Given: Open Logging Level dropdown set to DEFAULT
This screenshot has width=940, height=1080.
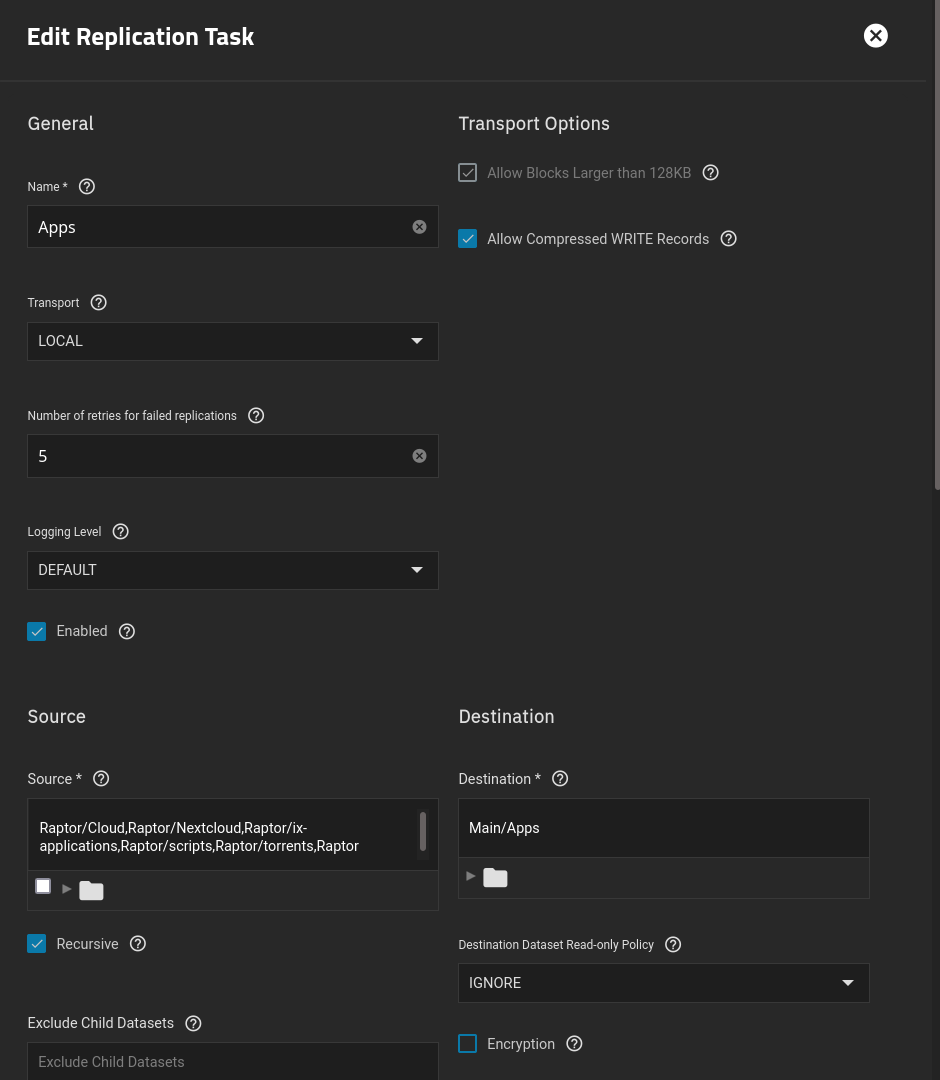Looking at the screenshot, I should (232, 570).
